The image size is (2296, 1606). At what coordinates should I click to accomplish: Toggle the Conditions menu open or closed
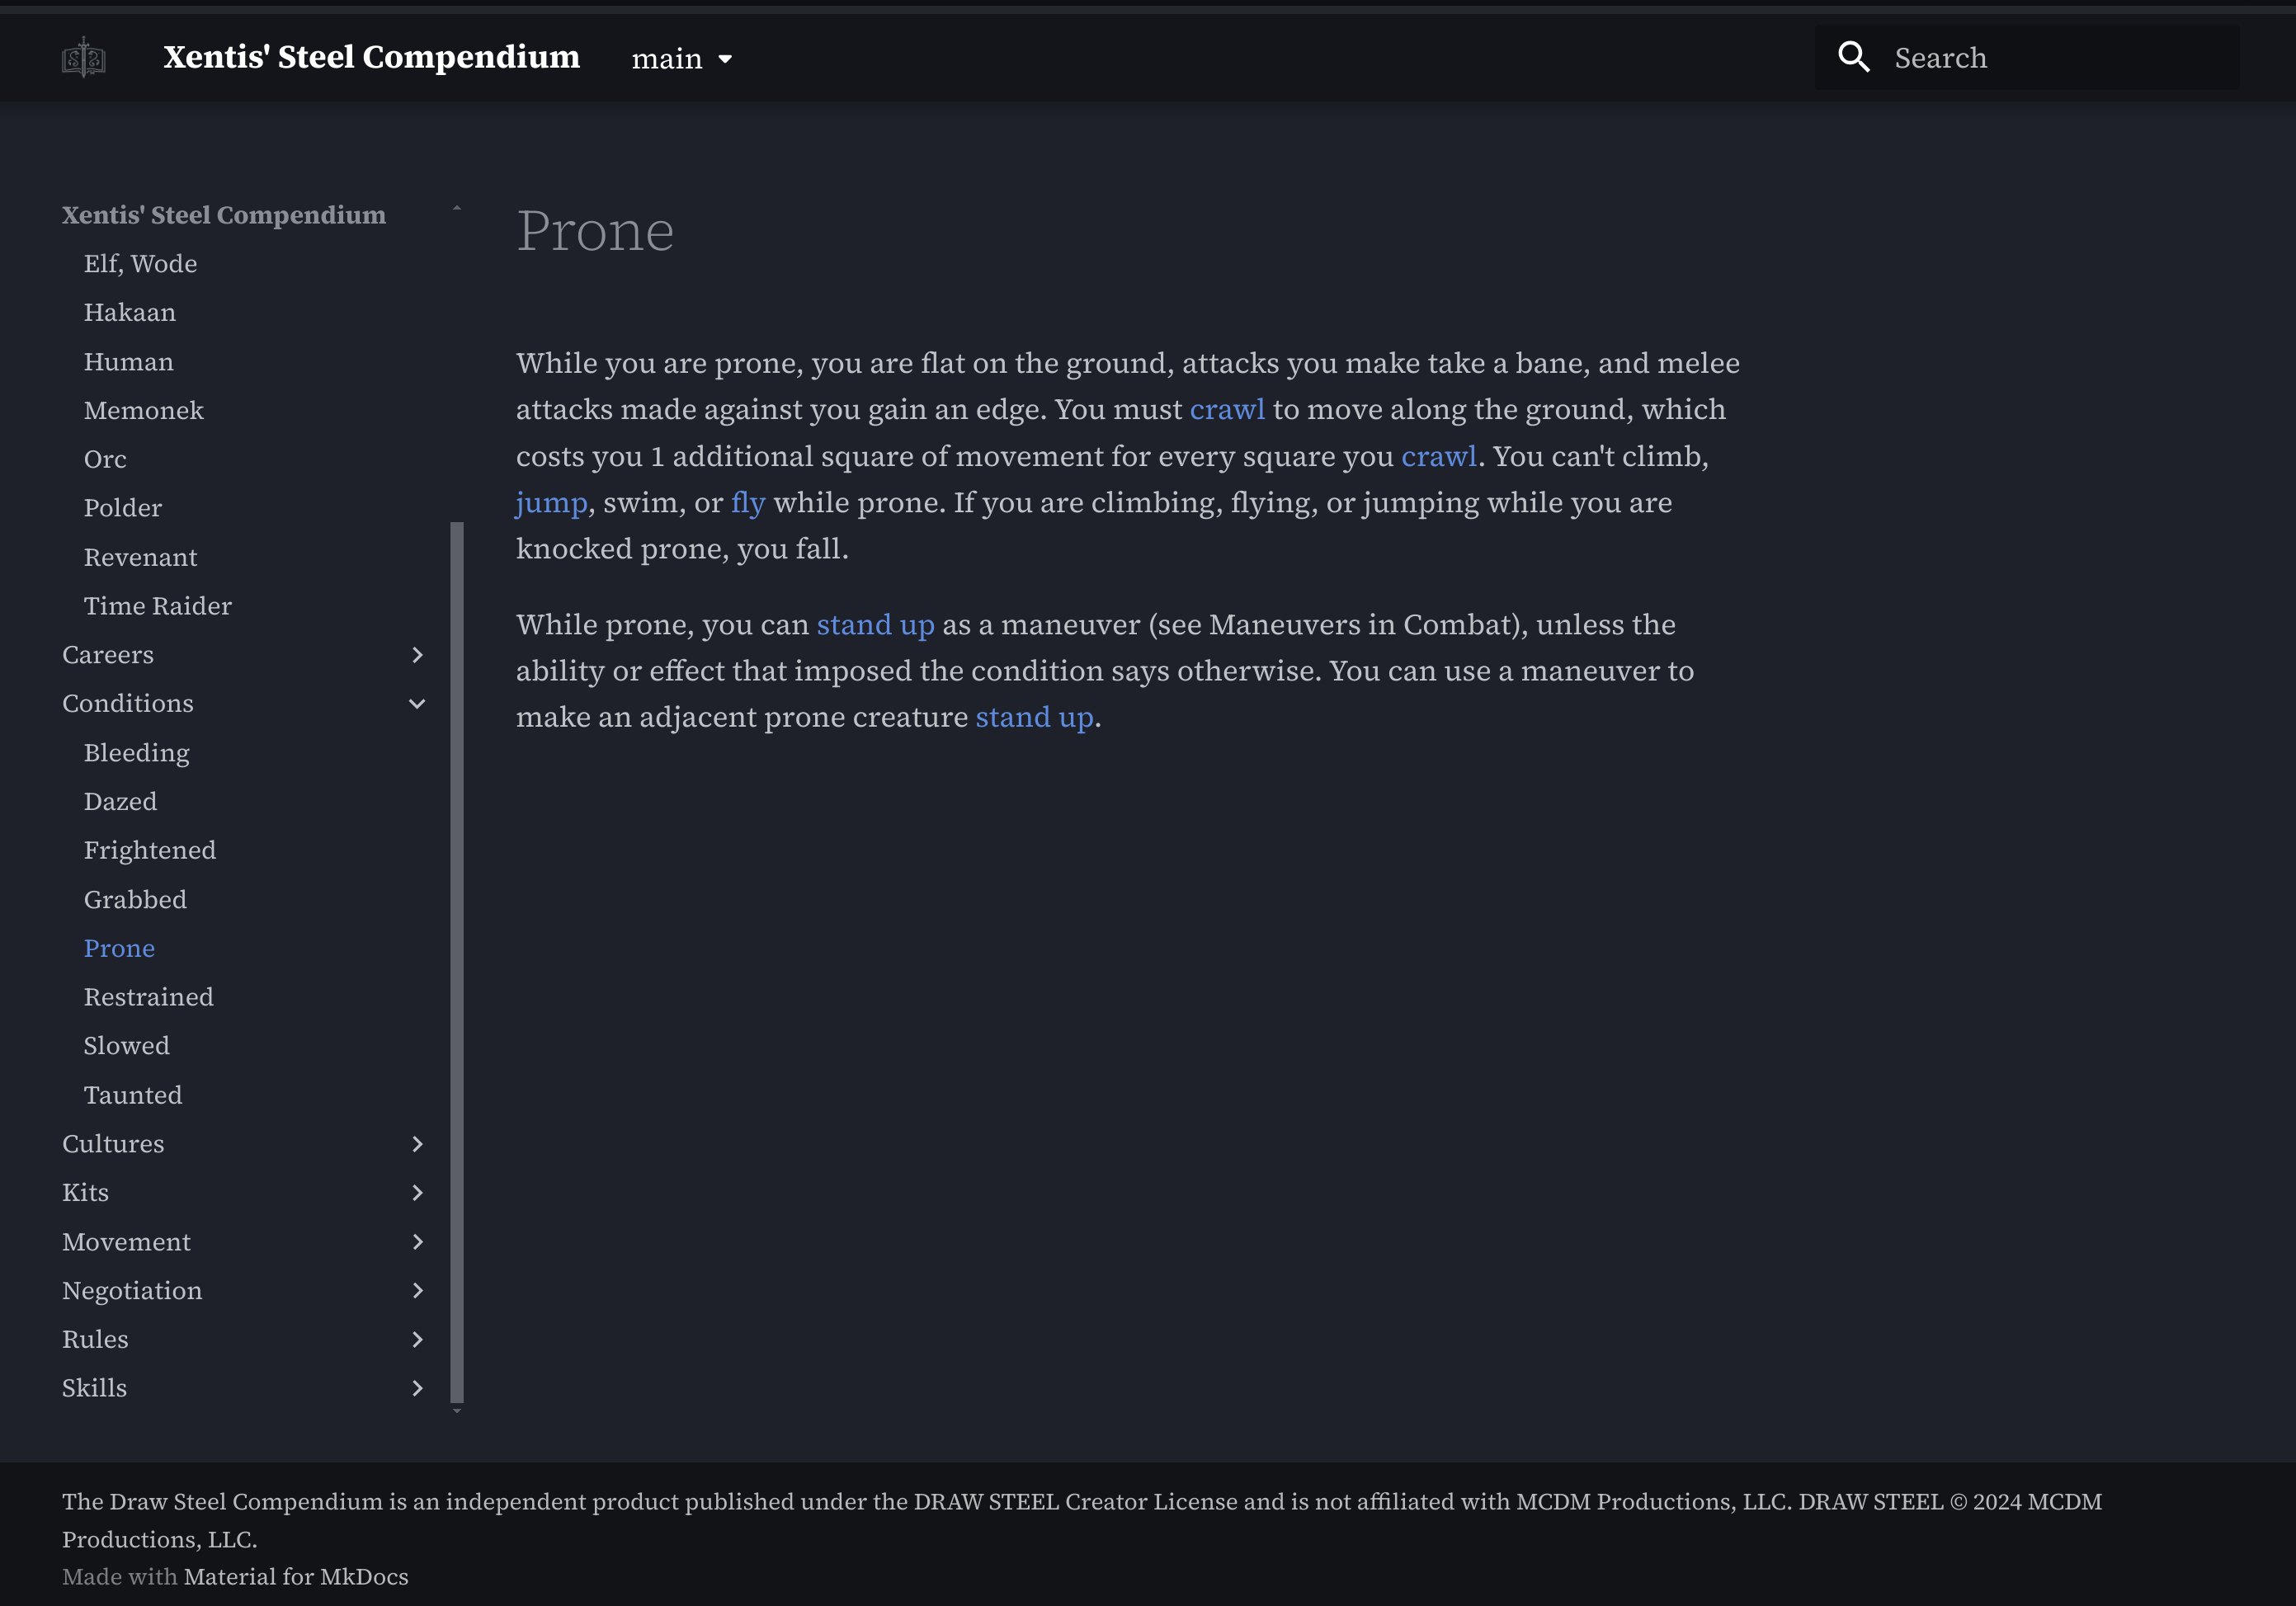(417, 703)
